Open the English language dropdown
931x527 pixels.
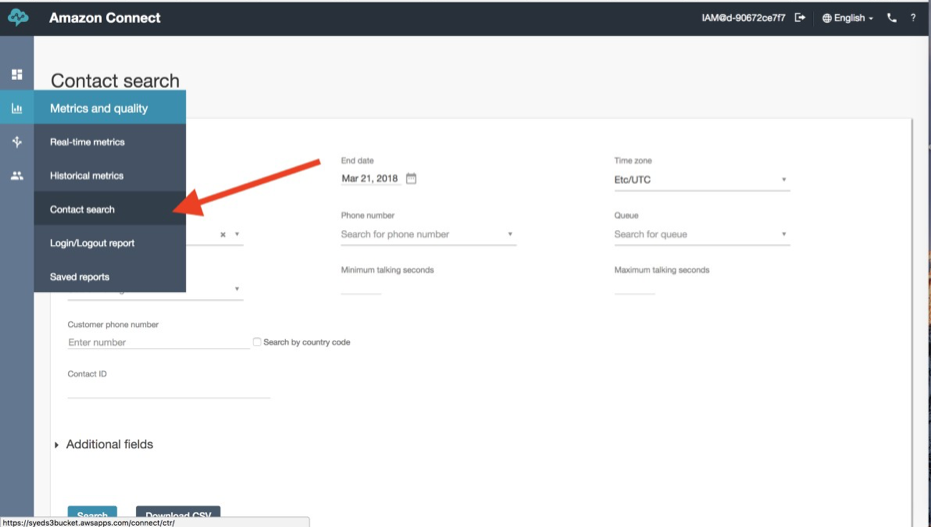tap(847, 18)
